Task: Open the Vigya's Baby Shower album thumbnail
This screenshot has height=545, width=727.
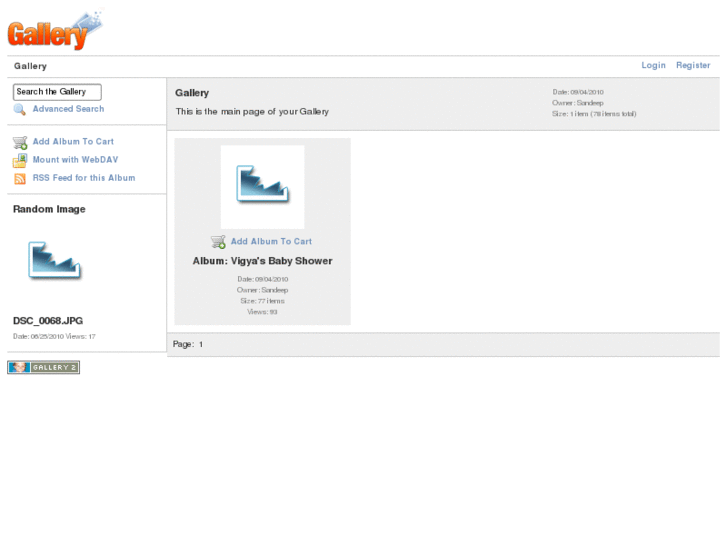Action: 262,187
